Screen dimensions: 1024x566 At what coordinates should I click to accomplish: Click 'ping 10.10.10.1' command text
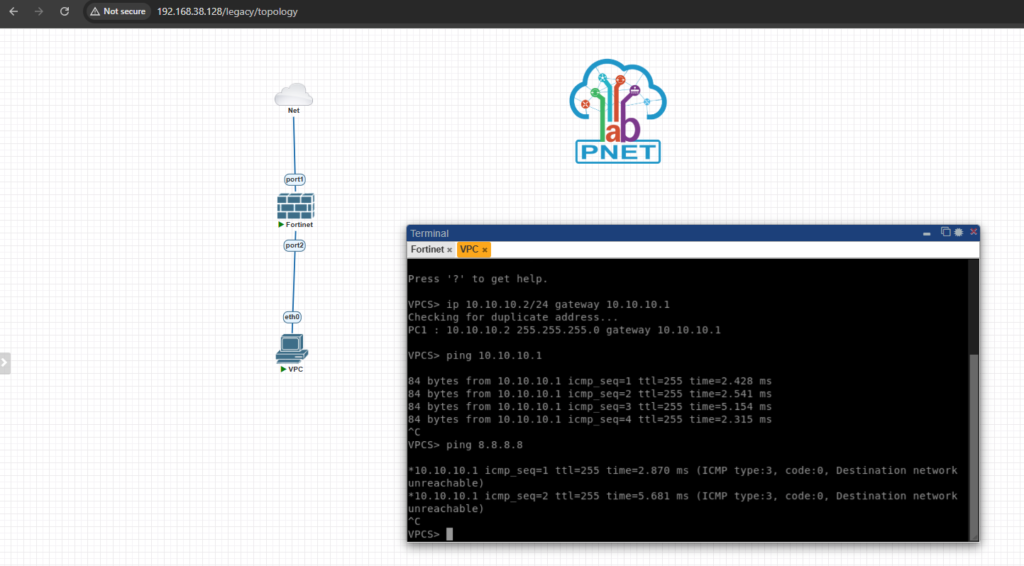(494, 356)
